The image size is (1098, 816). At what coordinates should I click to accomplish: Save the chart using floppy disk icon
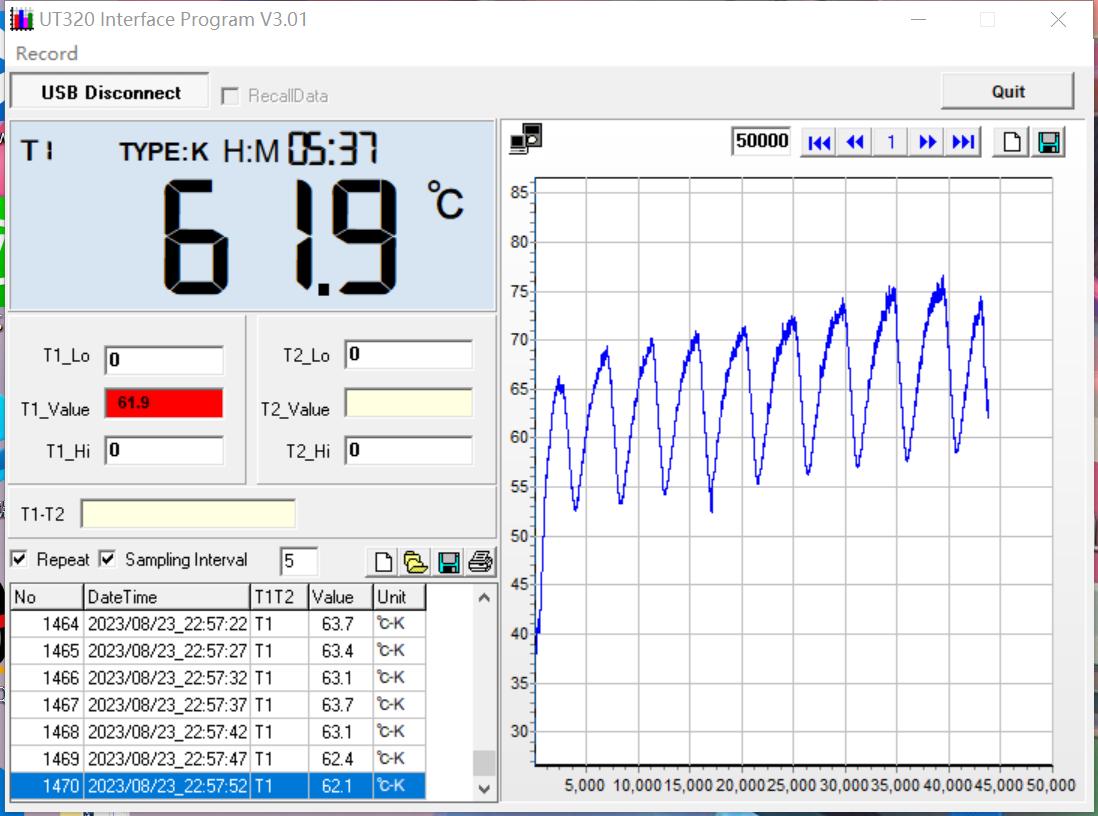pyautogui.click(x=1049, y=142)
